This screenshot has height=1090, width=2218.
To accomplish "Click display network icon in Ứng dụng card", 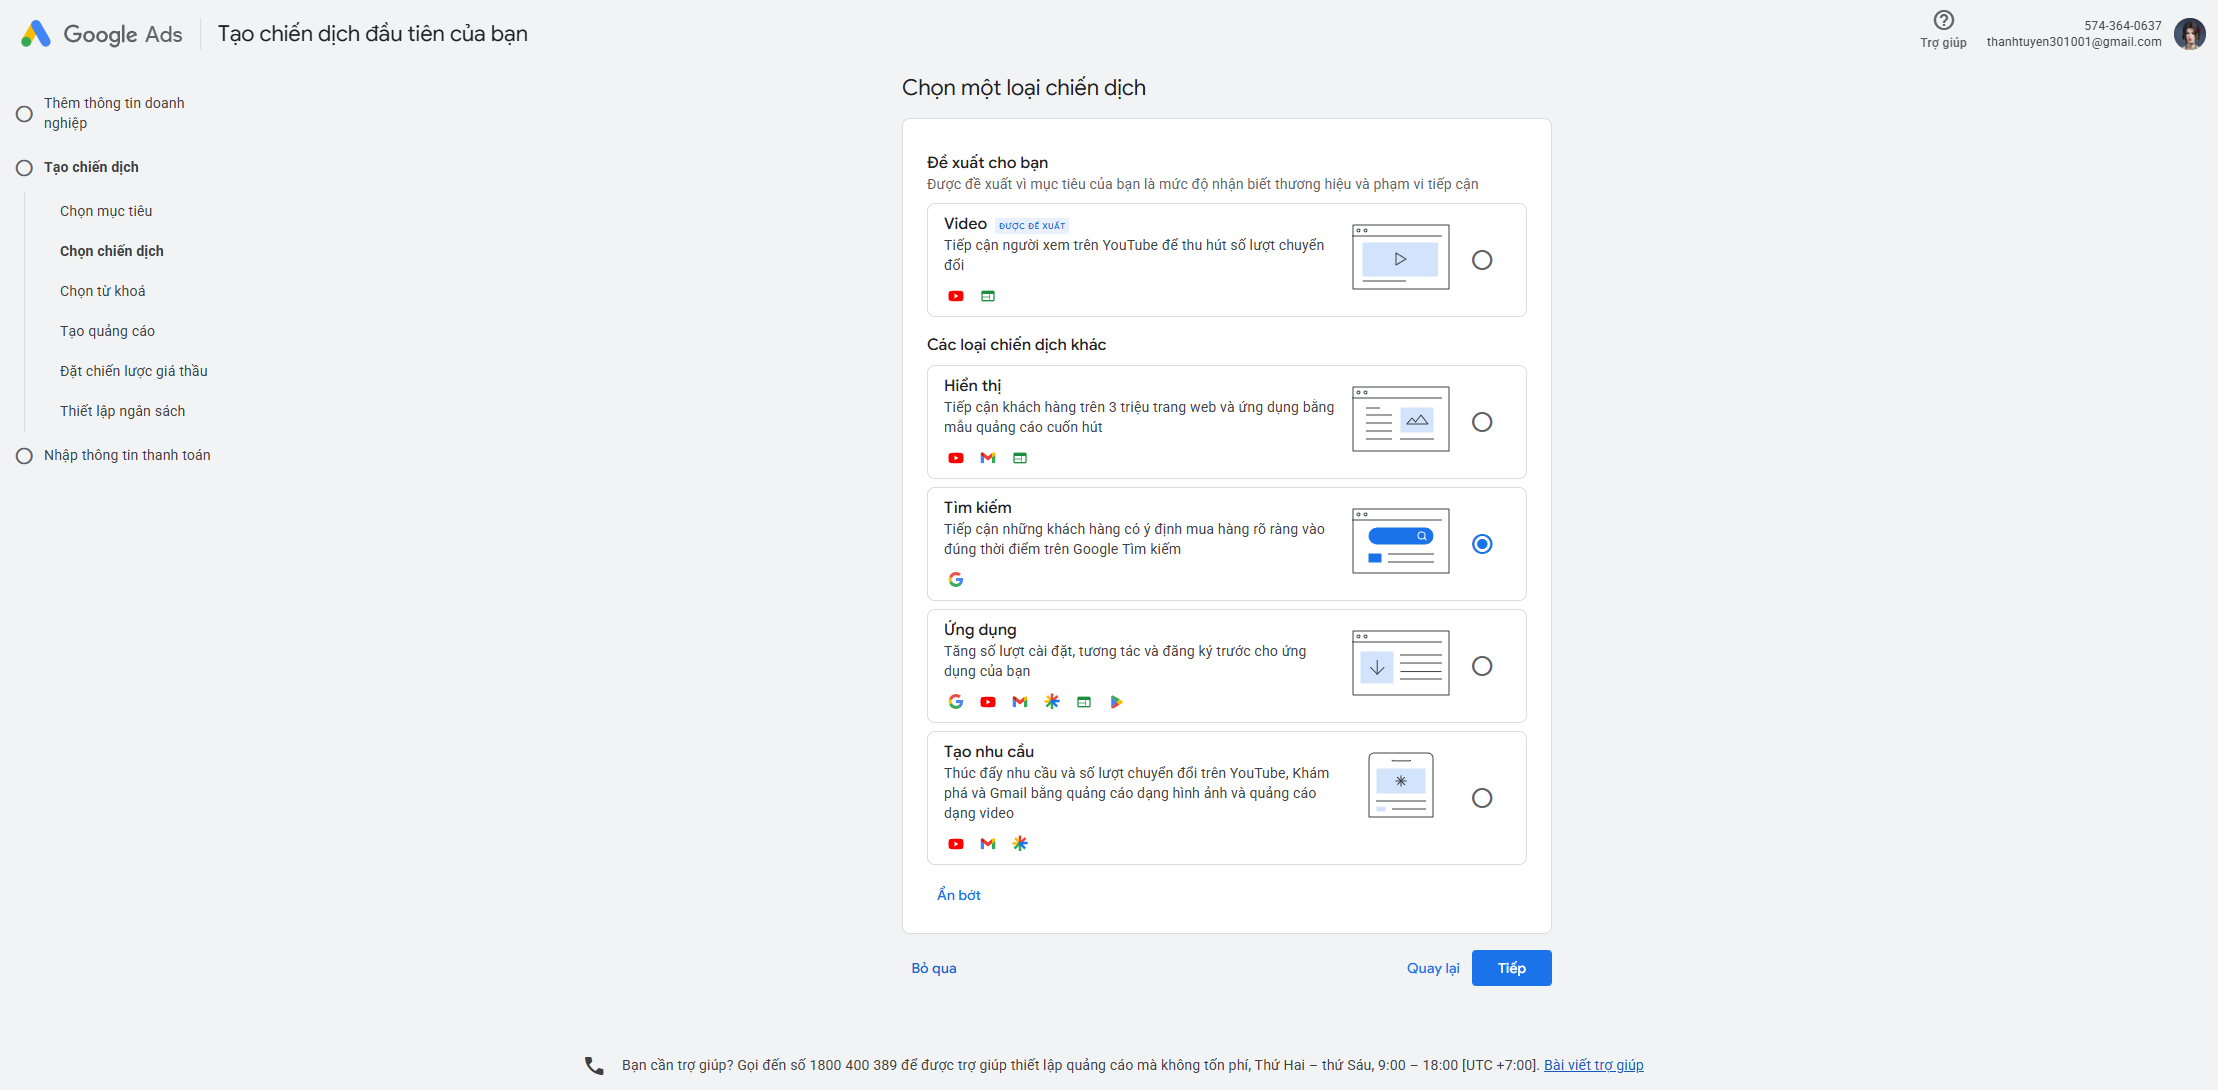I will 1084,702.
